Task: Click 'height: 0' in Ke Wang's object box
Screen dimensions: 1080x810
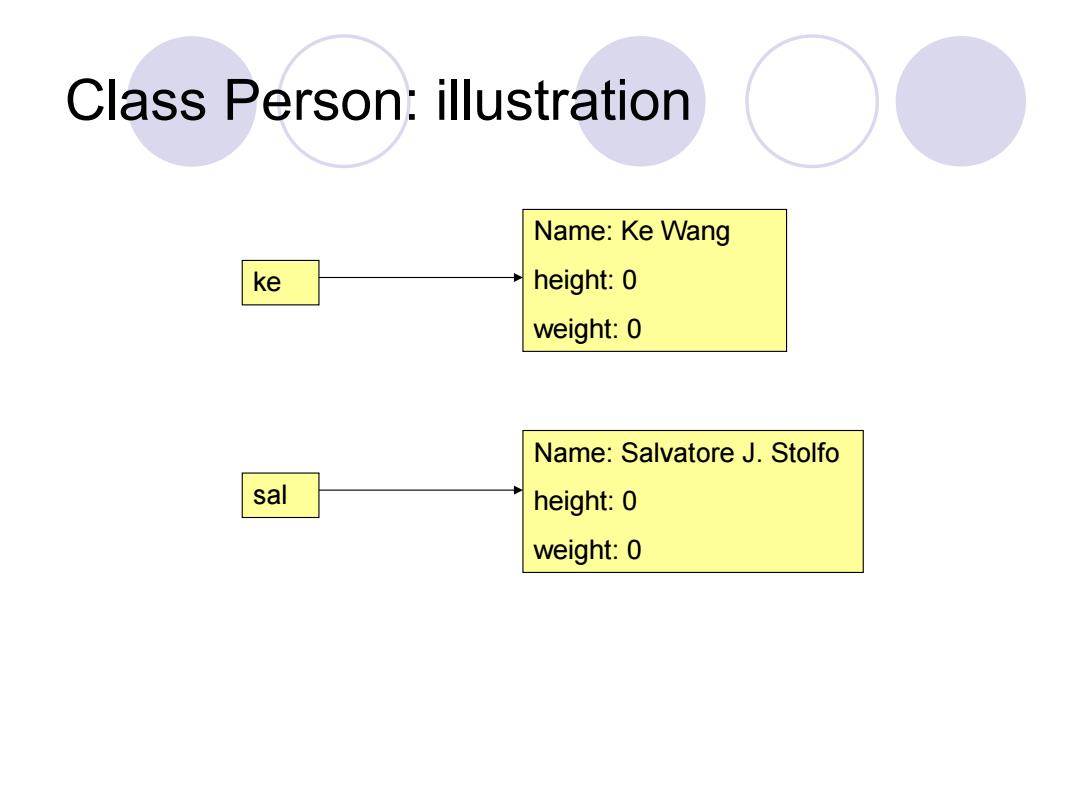Action: (x=585, y=280)
